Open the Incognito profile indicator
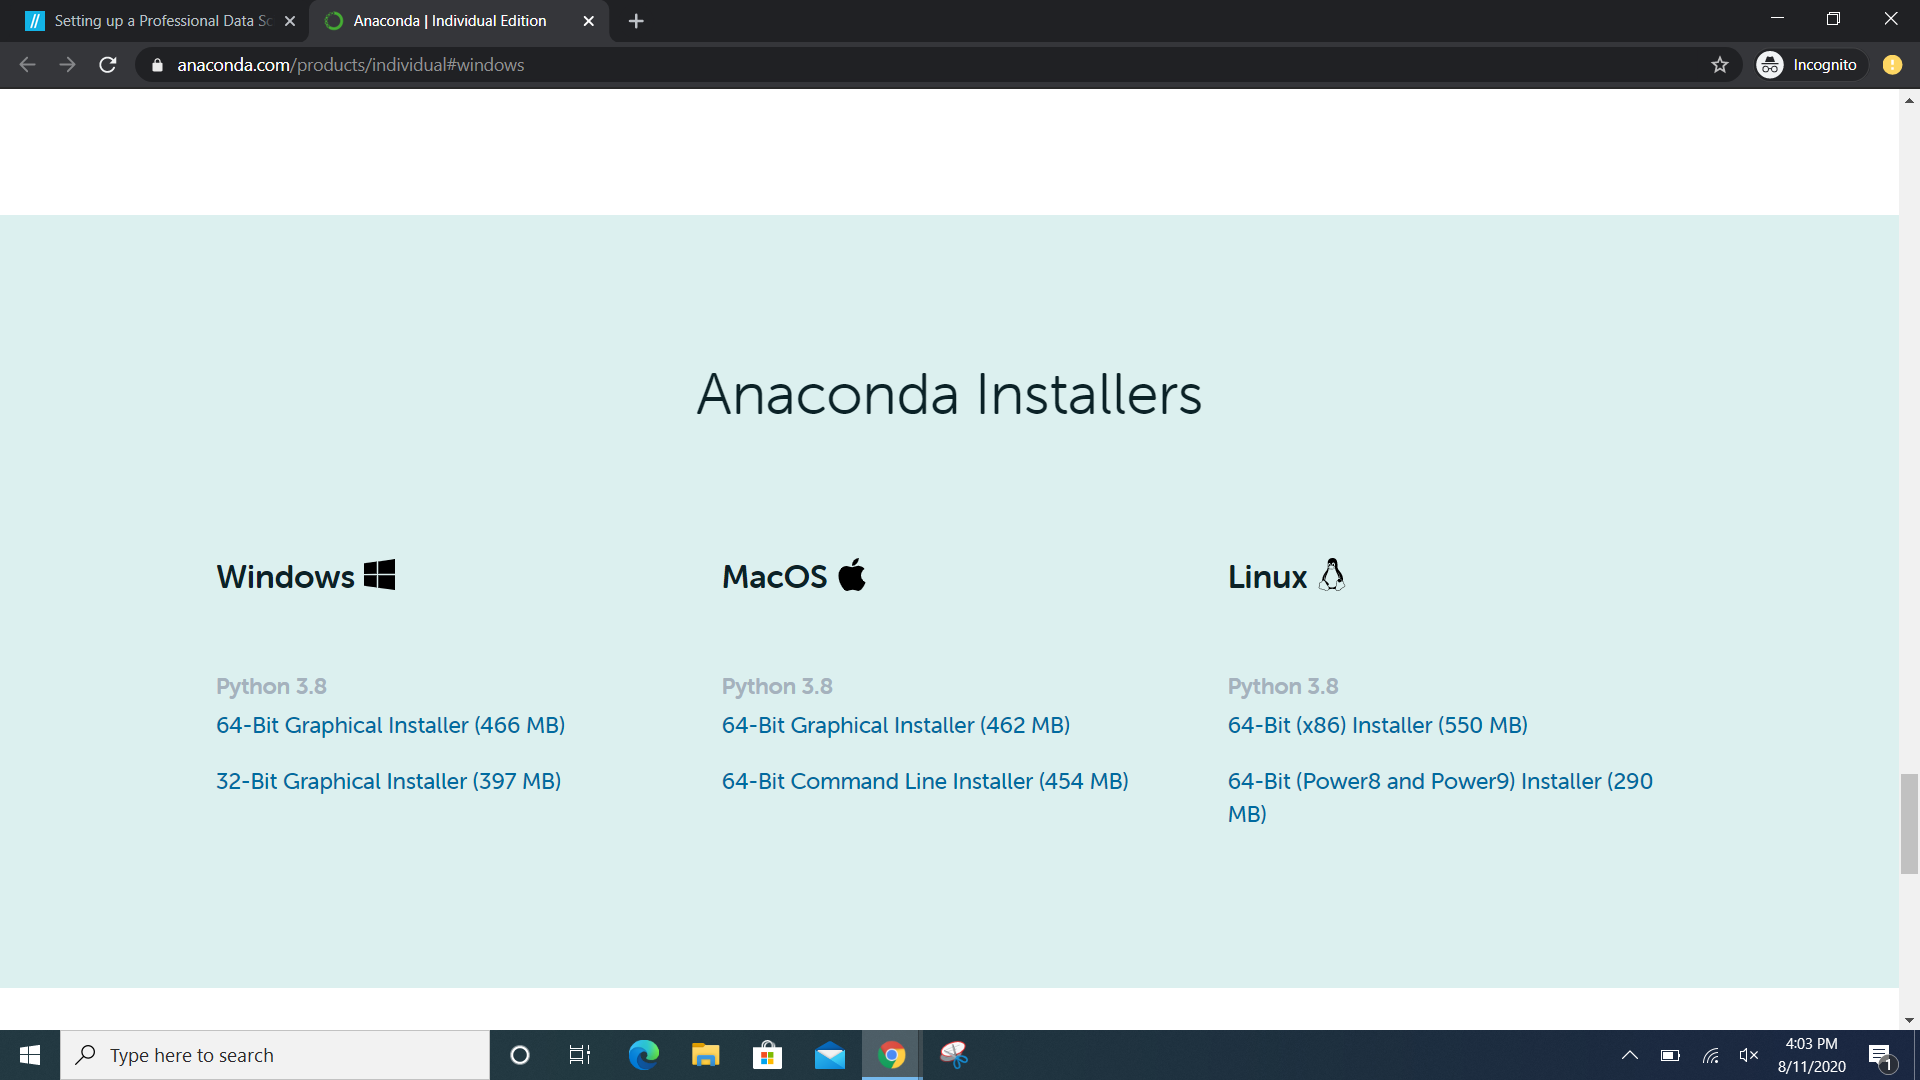This screenshot has width=1920, height=1080. [1809, 65]
